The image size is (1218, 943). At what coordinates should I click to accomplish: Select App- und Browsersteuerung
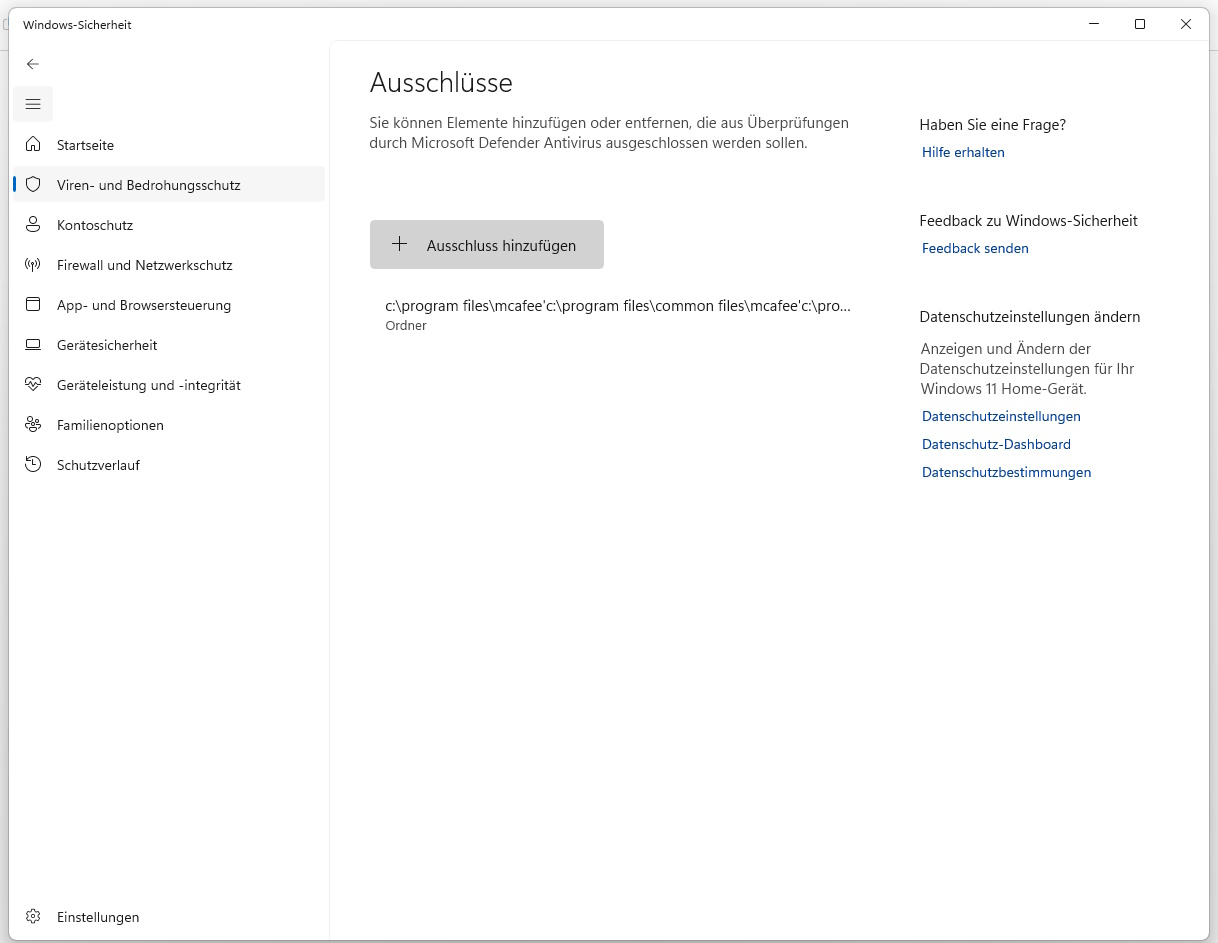(x=144, y=305)
